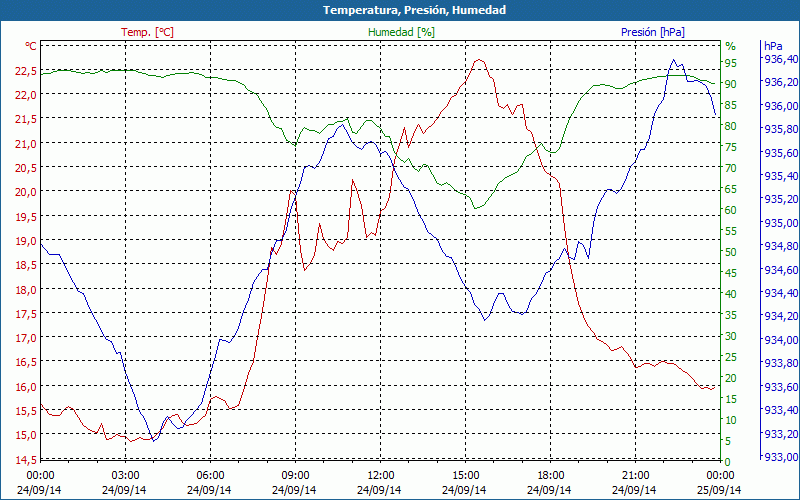800x500 pixels.
Task: Click the 25/09/14 date label
Action: [x=719, y=490]
